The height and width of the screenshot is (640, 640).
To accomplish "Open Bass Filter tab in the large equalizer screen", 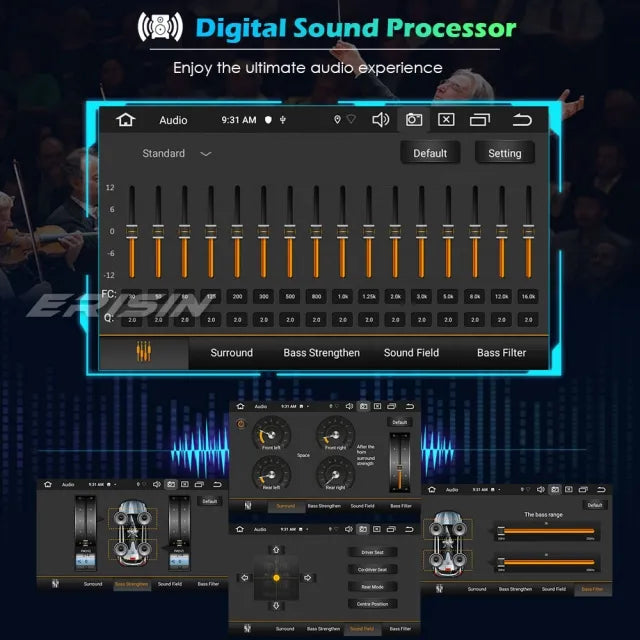I will pyautogui.click(x=501, y=353).
